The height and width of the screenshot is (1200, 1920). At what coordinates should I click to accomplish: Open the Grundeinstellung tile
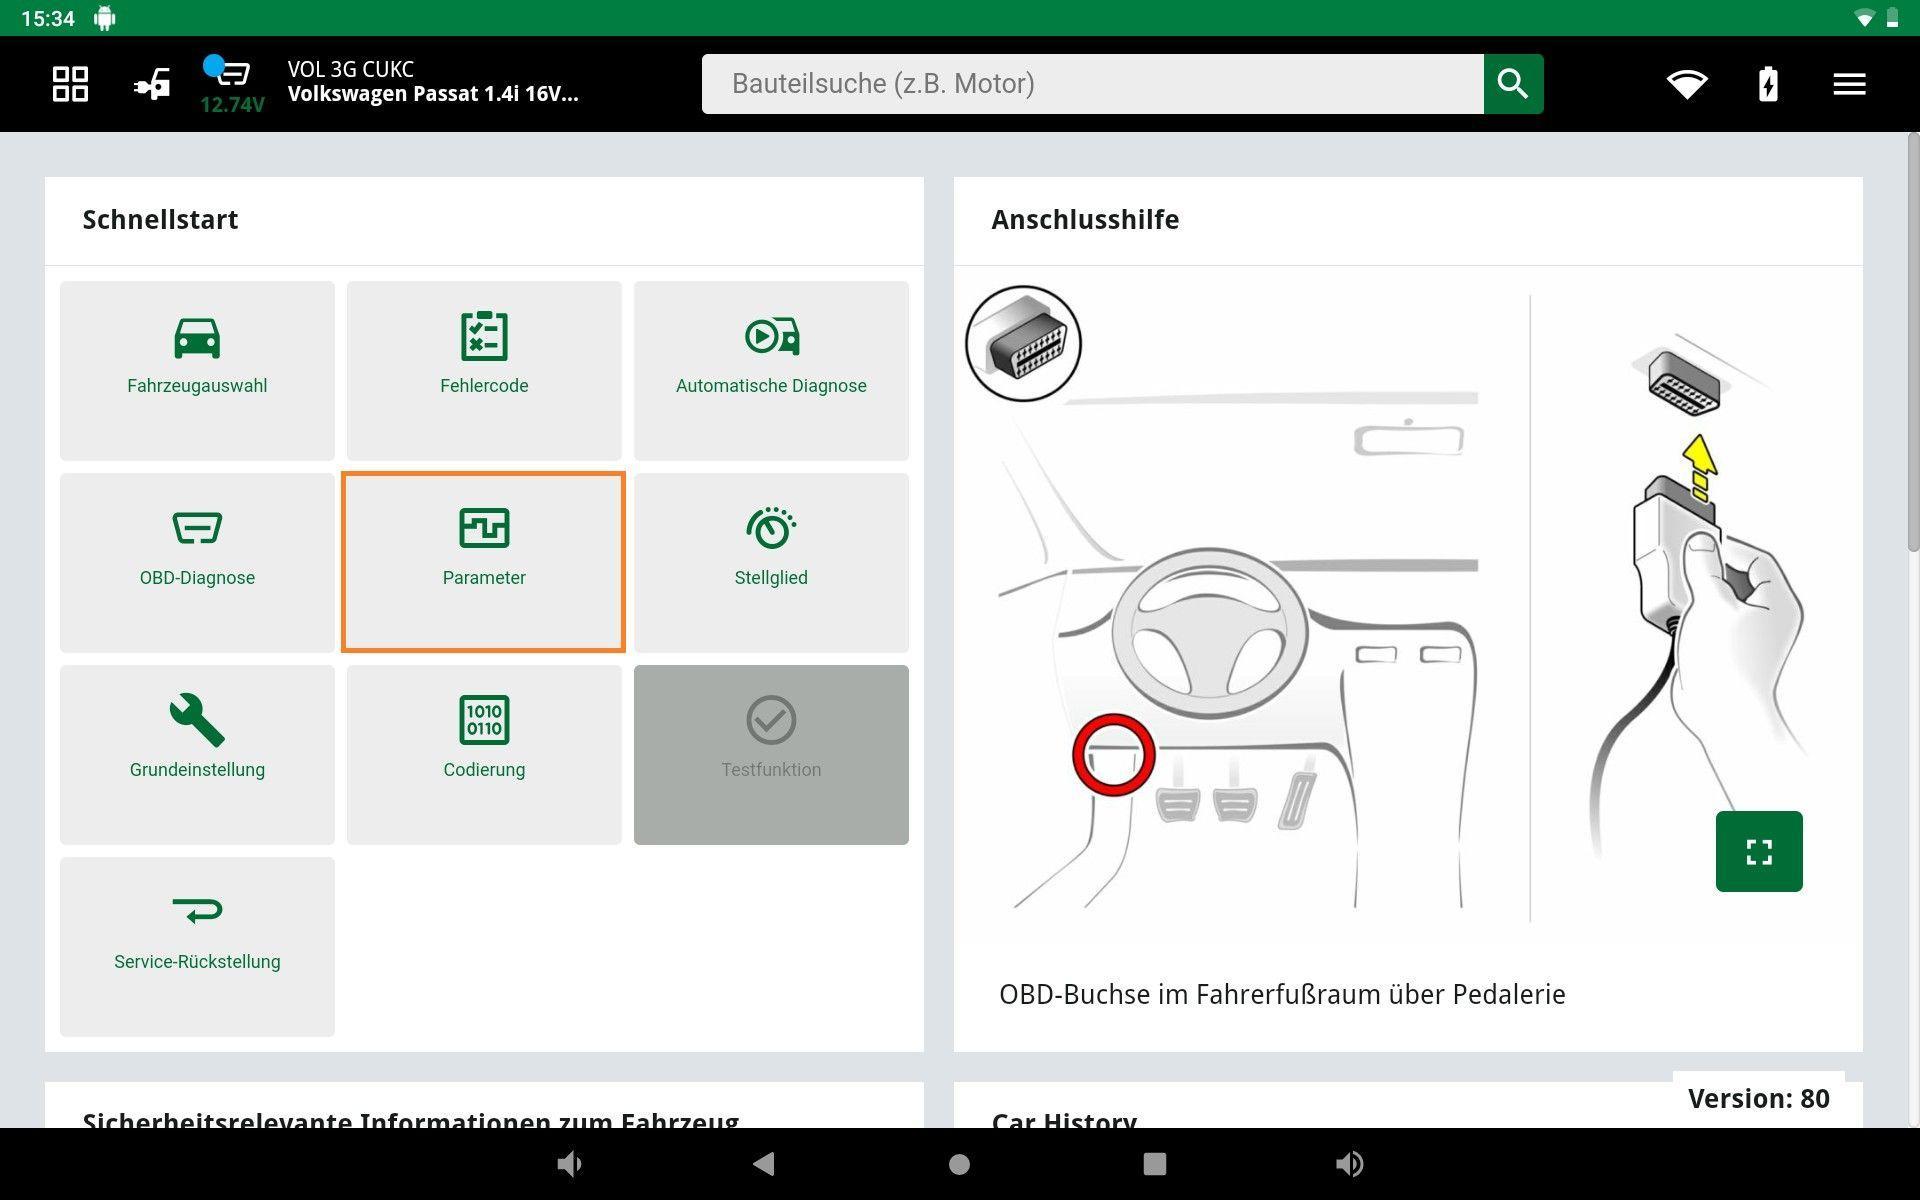(197, 755)
